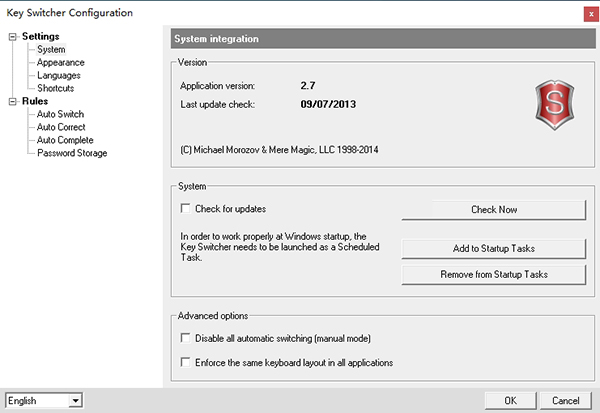600x413 pixels.
Task: Open the English language dropdown
Action: point(75,401)
